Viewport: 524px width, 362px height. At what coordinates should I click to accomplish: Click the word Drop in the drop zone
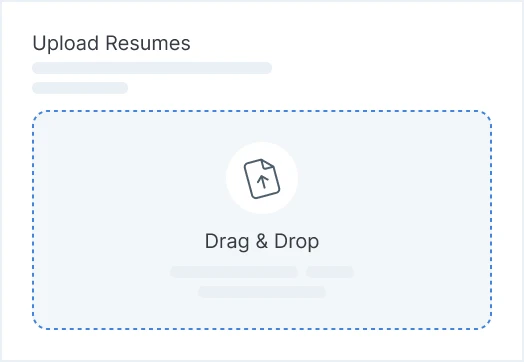[297, 241]
